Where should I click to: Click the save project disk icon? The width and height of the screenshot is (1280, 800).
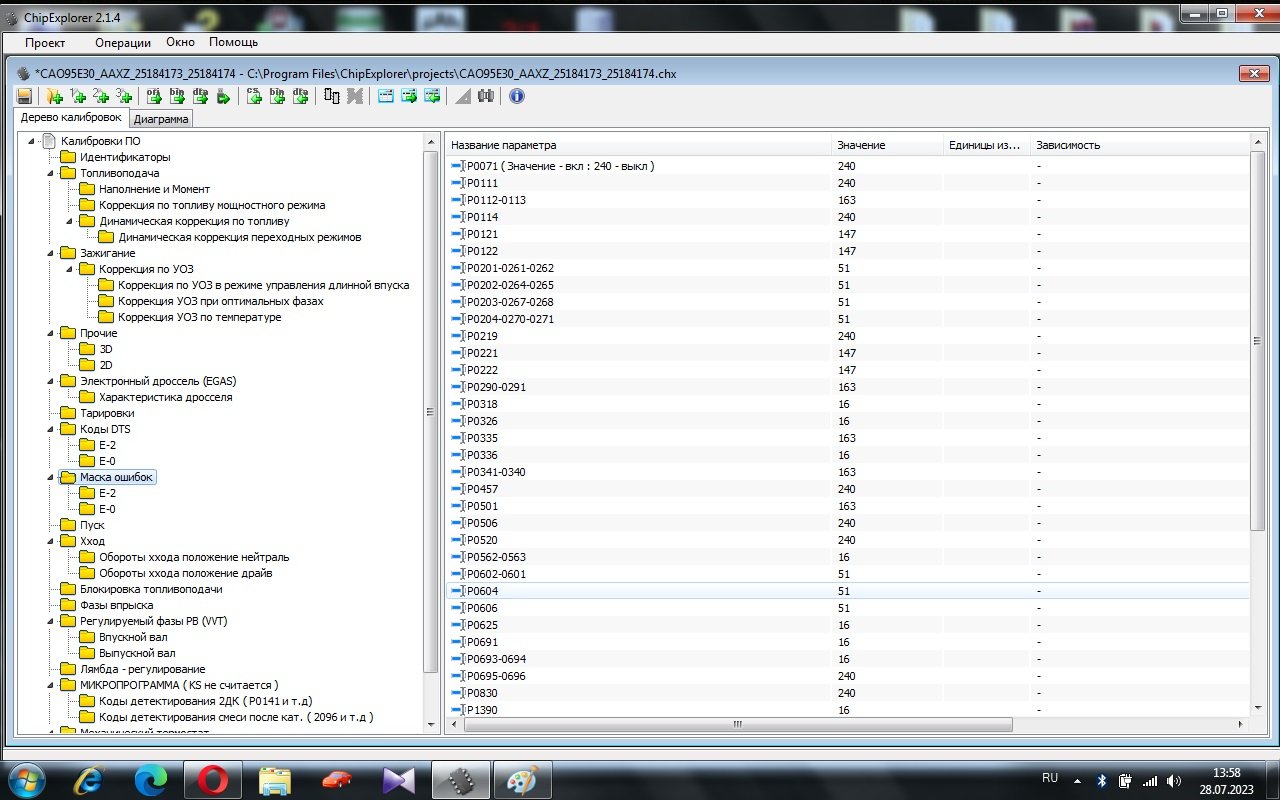click(25, 96)
